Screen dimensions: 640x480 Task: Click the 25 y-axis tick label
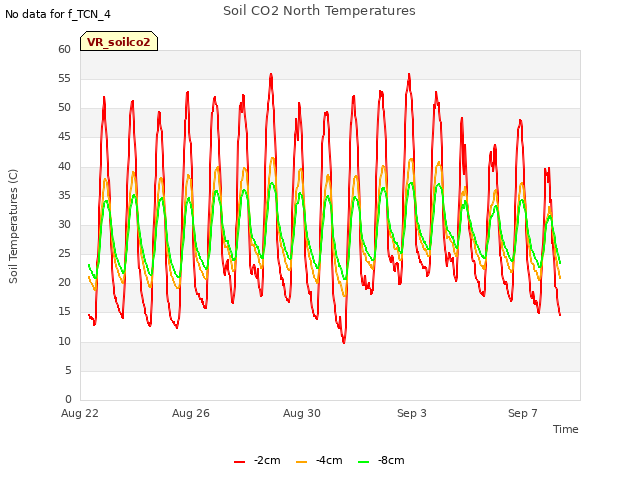[x=64, y=253]
